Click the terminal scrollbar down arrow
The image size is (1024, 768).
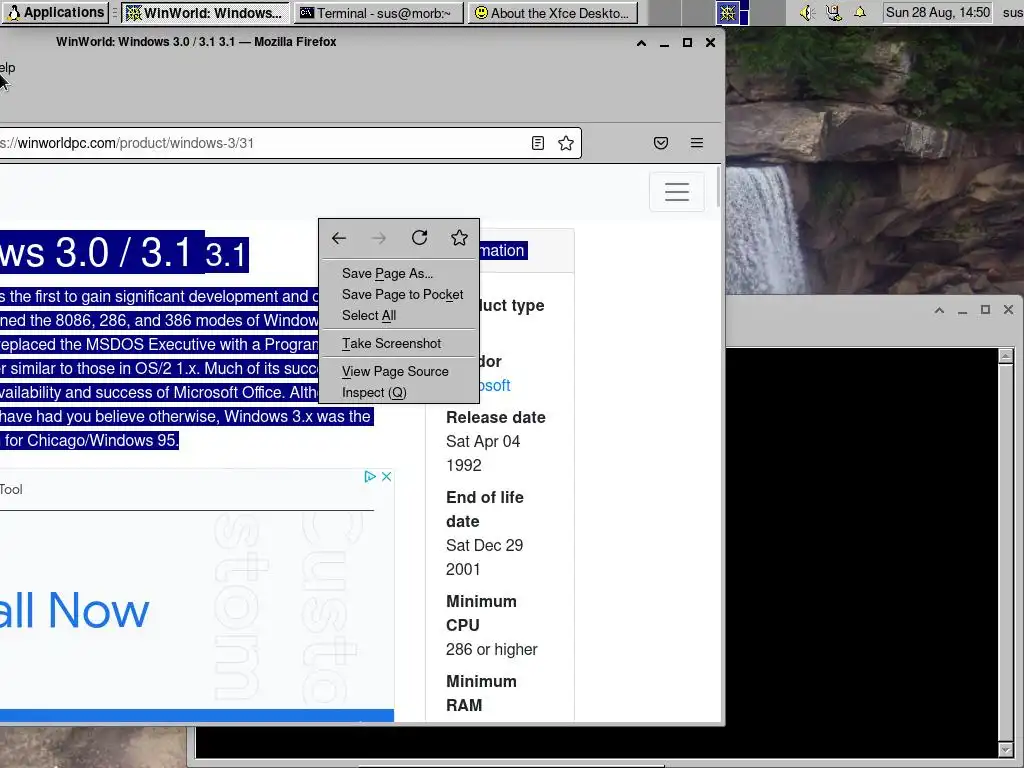1006,749
